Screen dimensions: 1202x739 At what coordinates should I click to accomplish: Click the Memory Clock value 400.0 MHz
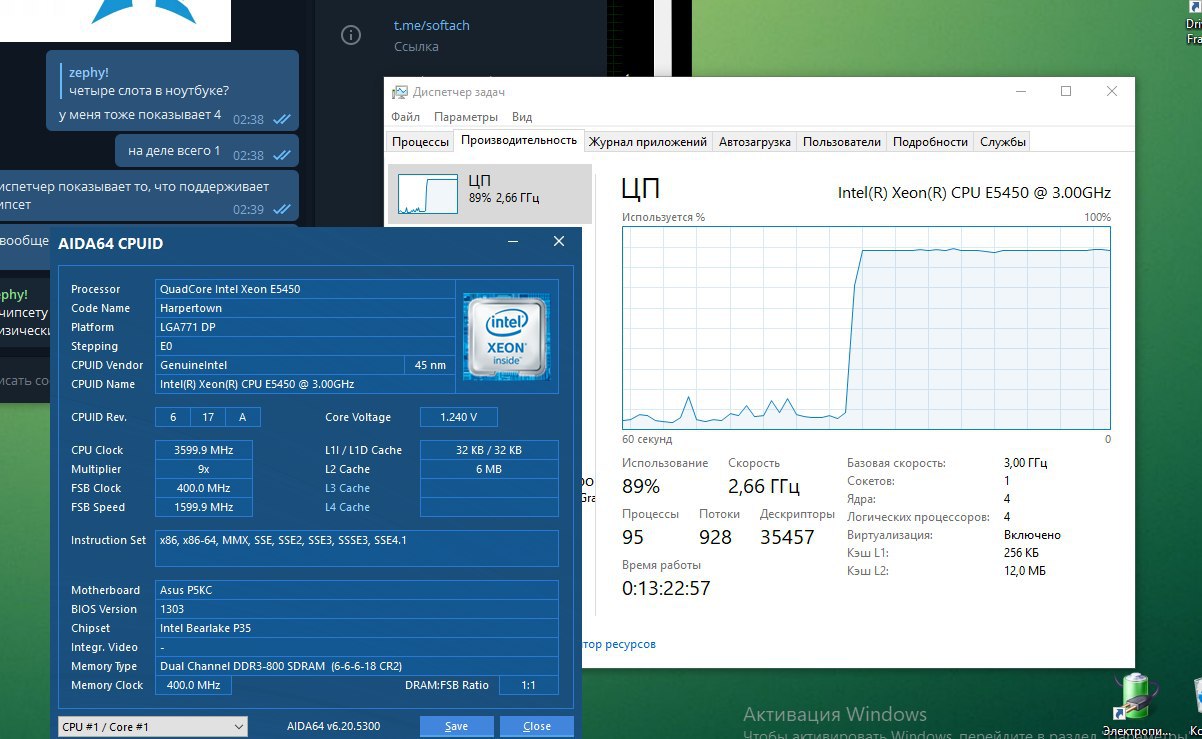tap(194, 685)
